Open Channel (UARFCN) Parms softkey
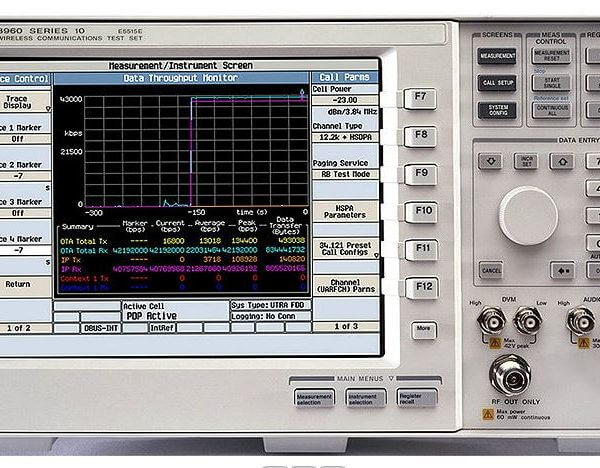 click(345, 286)
